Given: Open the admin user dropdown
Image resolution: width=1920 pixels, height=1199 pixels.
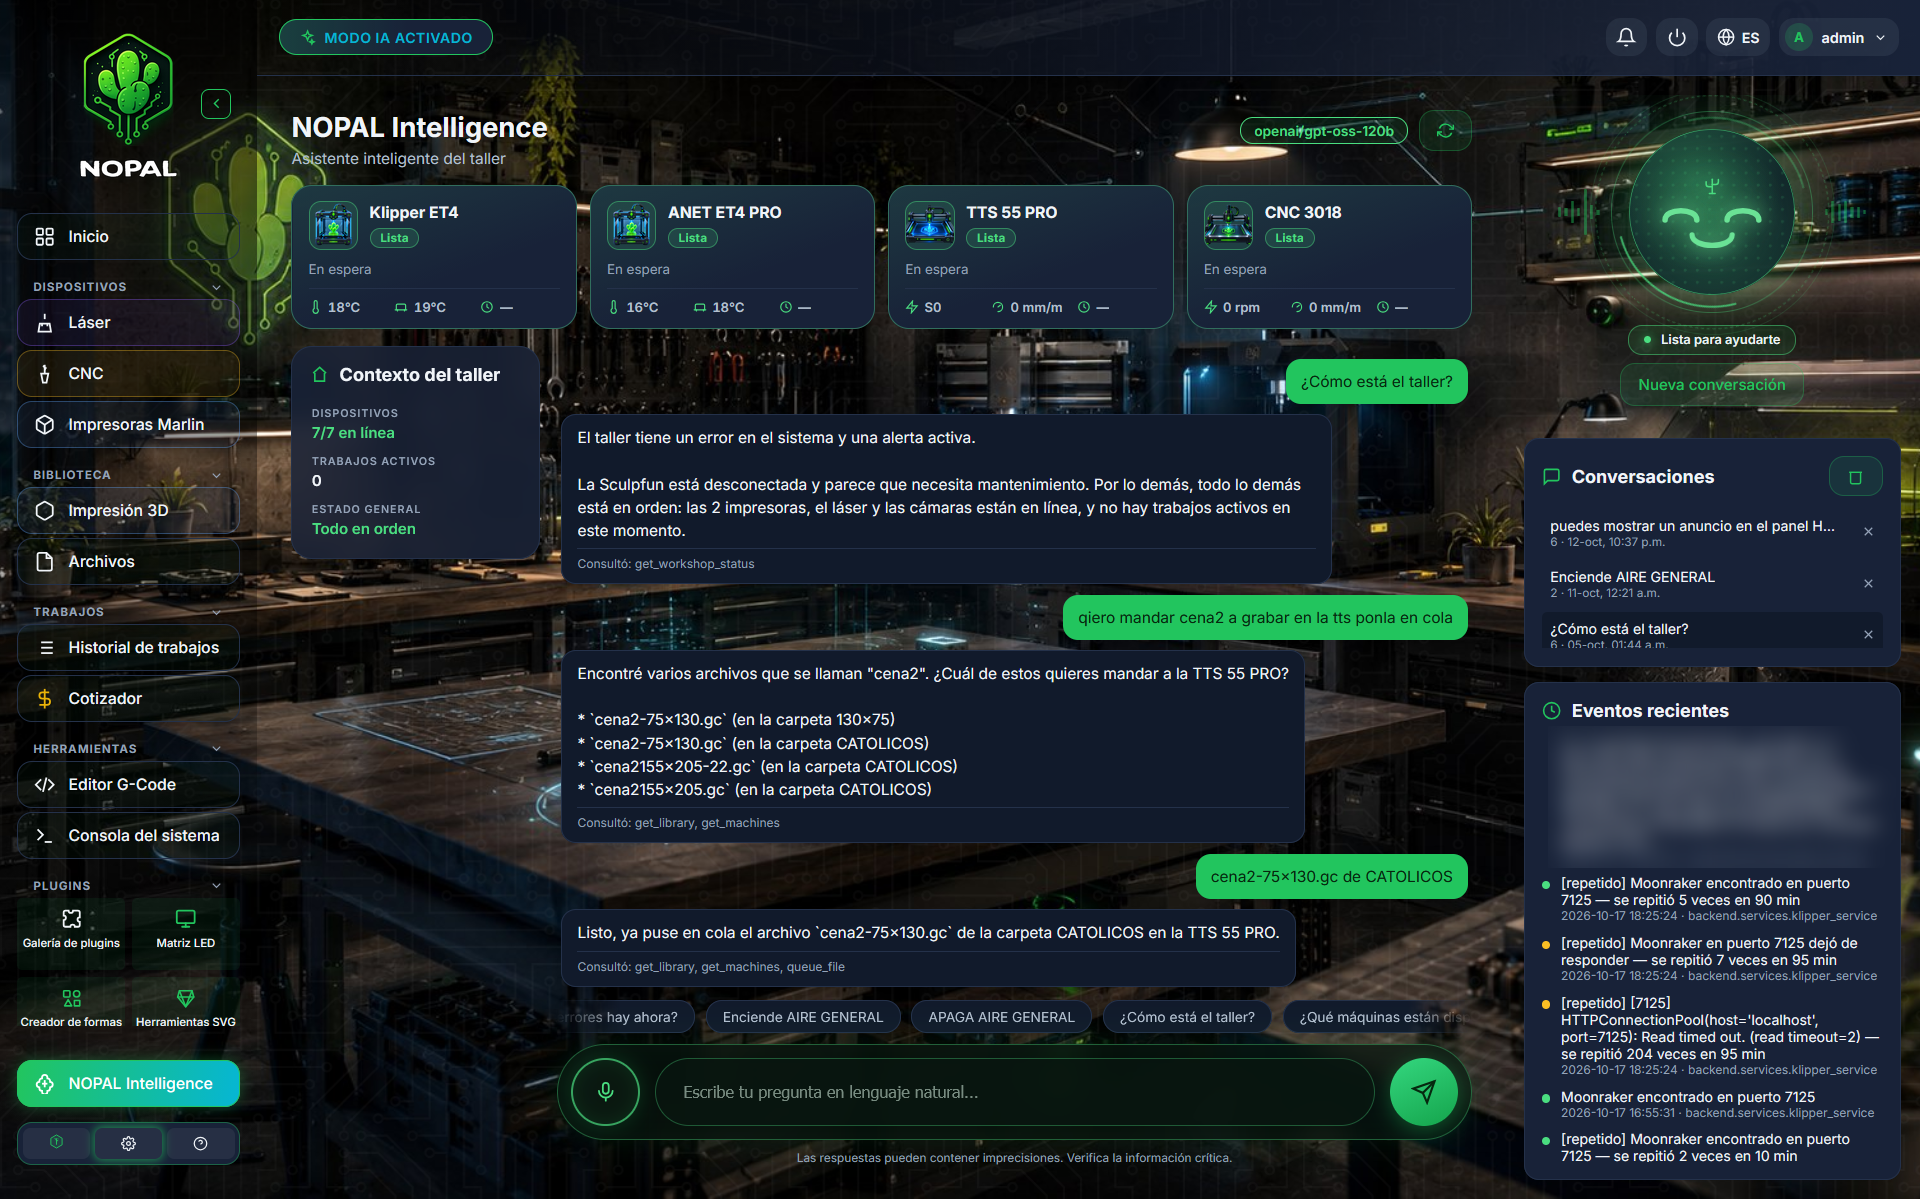Looking at the screenshot, I should [x=1838, y=37].
